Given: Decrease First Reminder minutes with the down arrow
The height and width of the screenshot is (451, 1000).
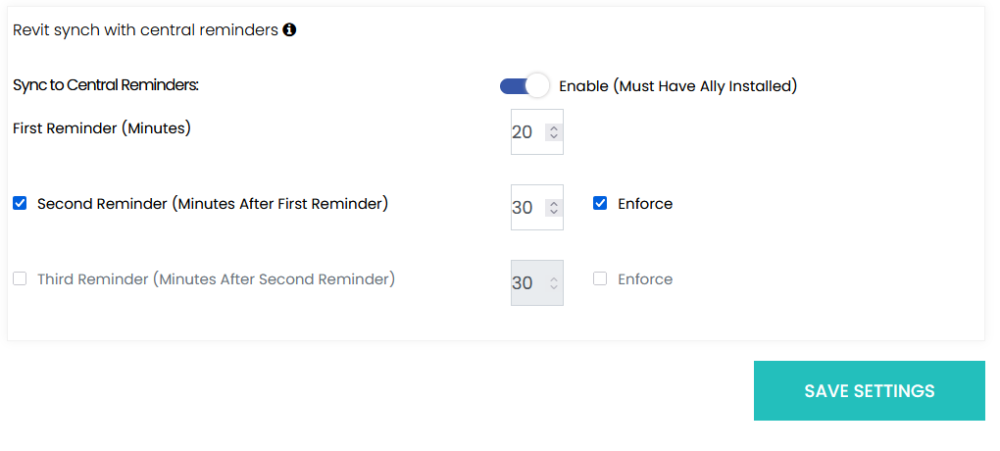Looking at the screenshot, I should 554,137.
